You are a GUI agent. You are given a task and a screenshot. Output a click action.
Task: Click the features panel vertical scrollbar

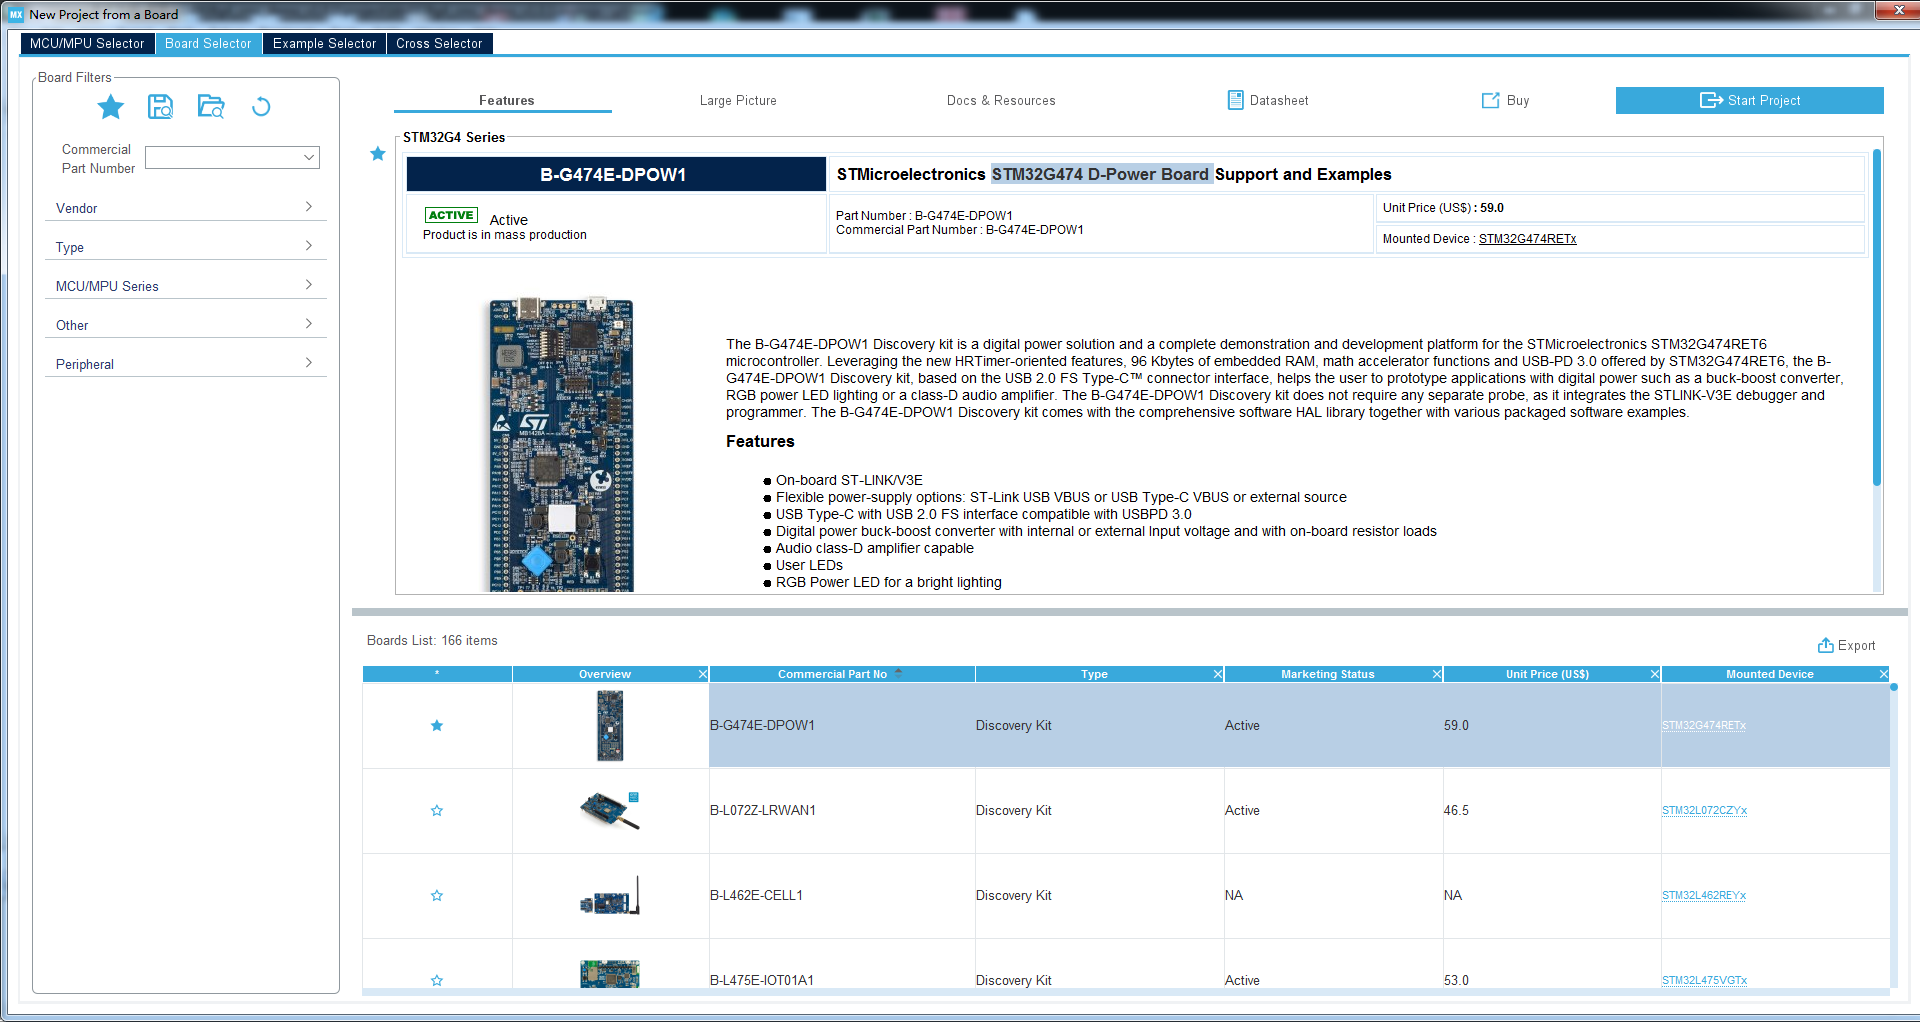1877,318
